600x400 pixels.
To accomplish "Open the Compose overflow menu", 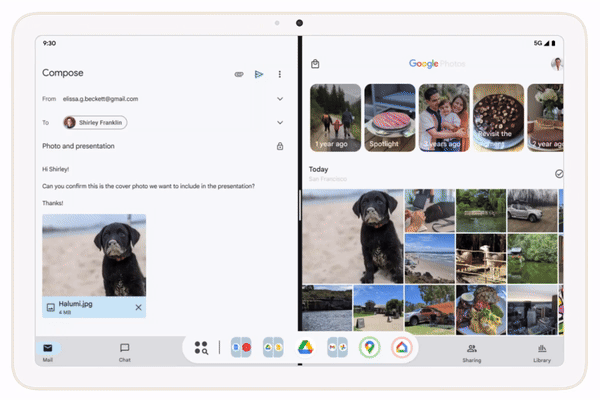I will (x=280, y=74).
